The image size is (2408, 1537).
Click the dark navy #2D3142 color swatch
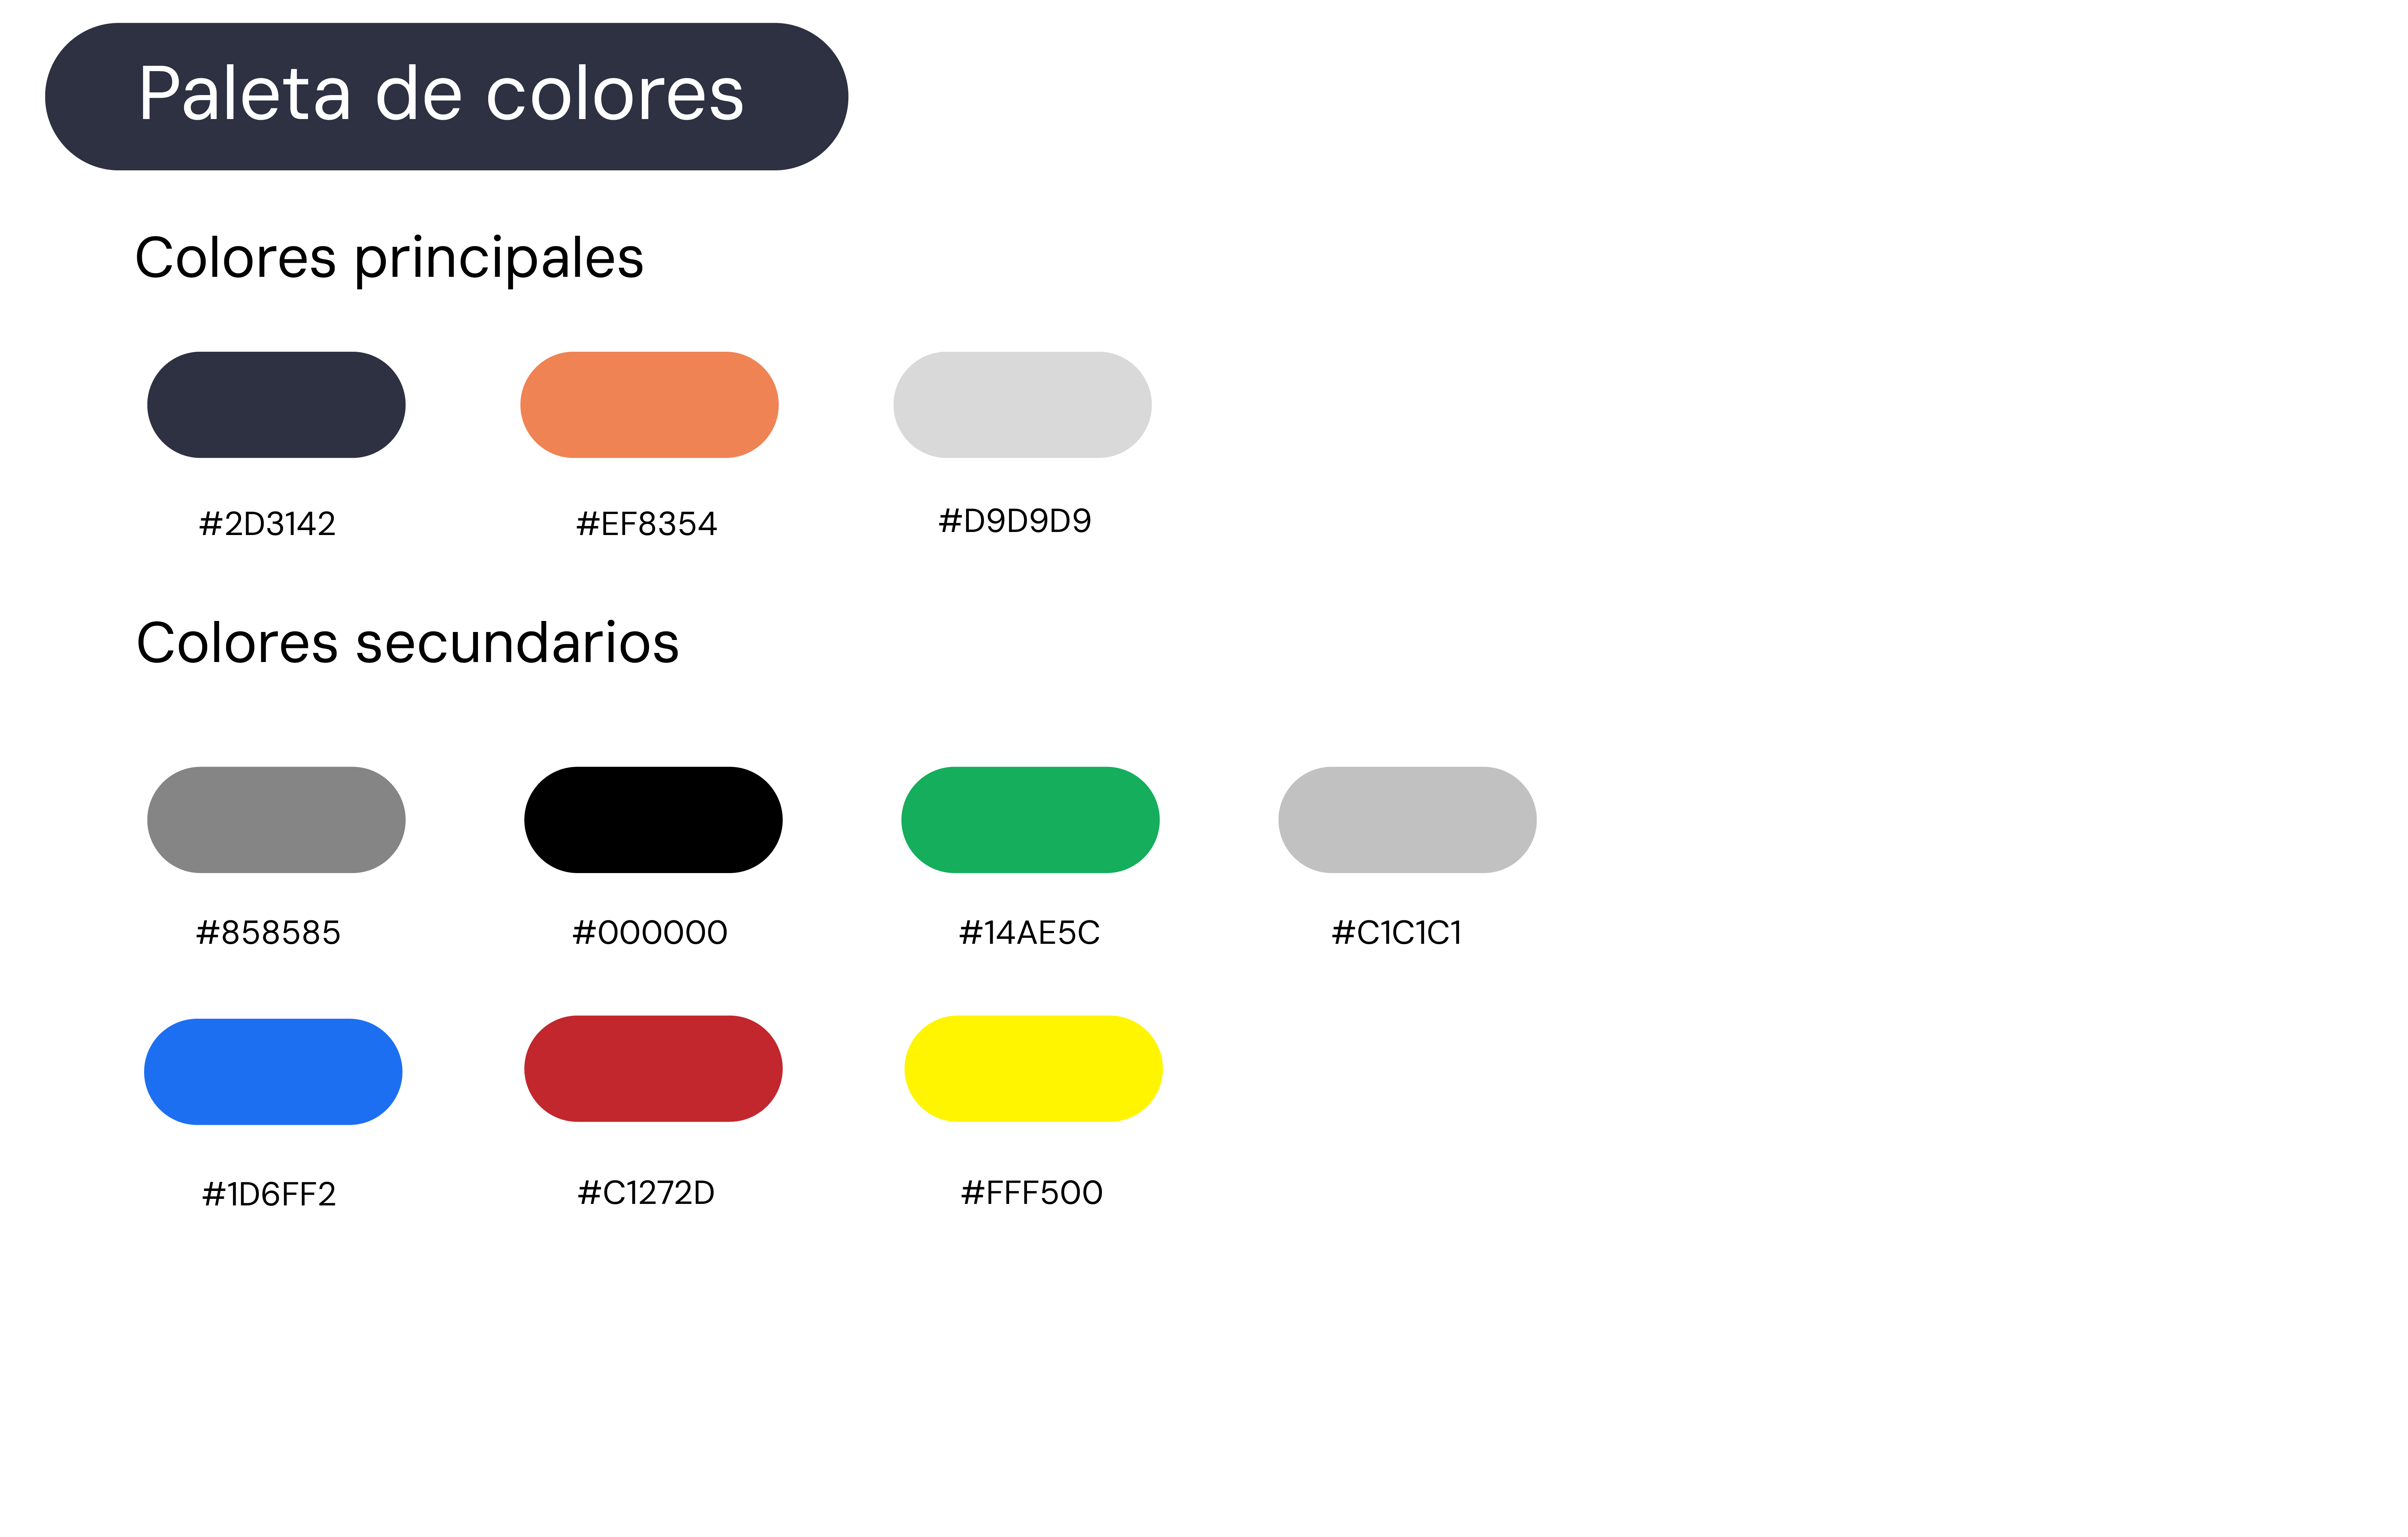(x=276, y=405)
